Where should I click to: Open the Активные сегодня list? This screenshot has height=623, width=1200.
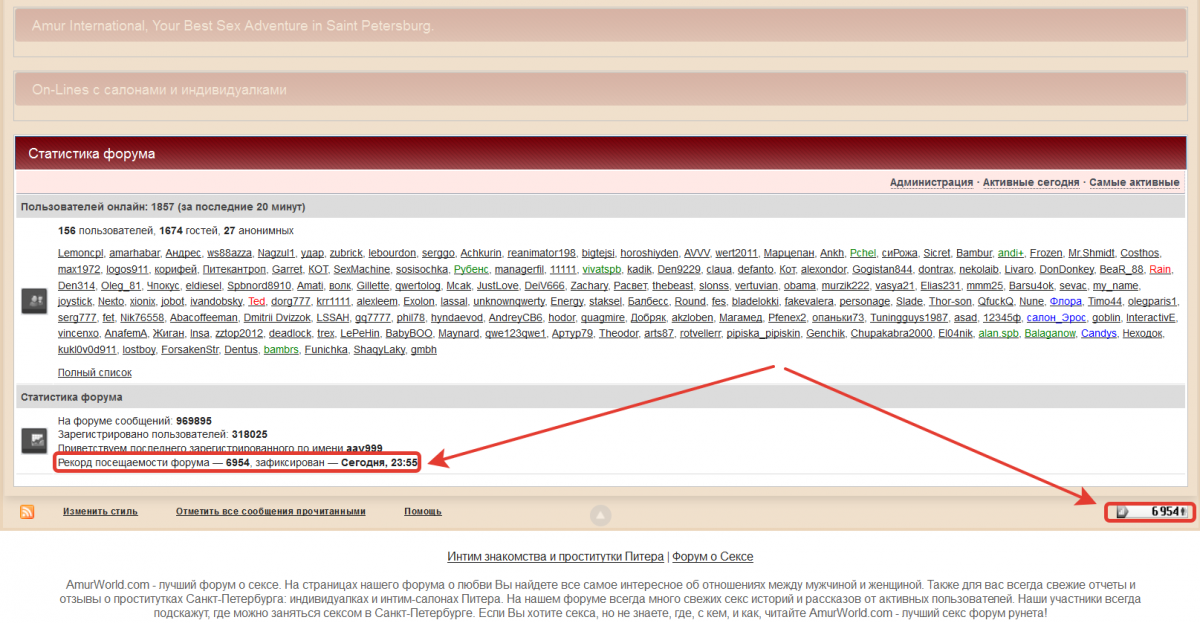point(1030,183)
